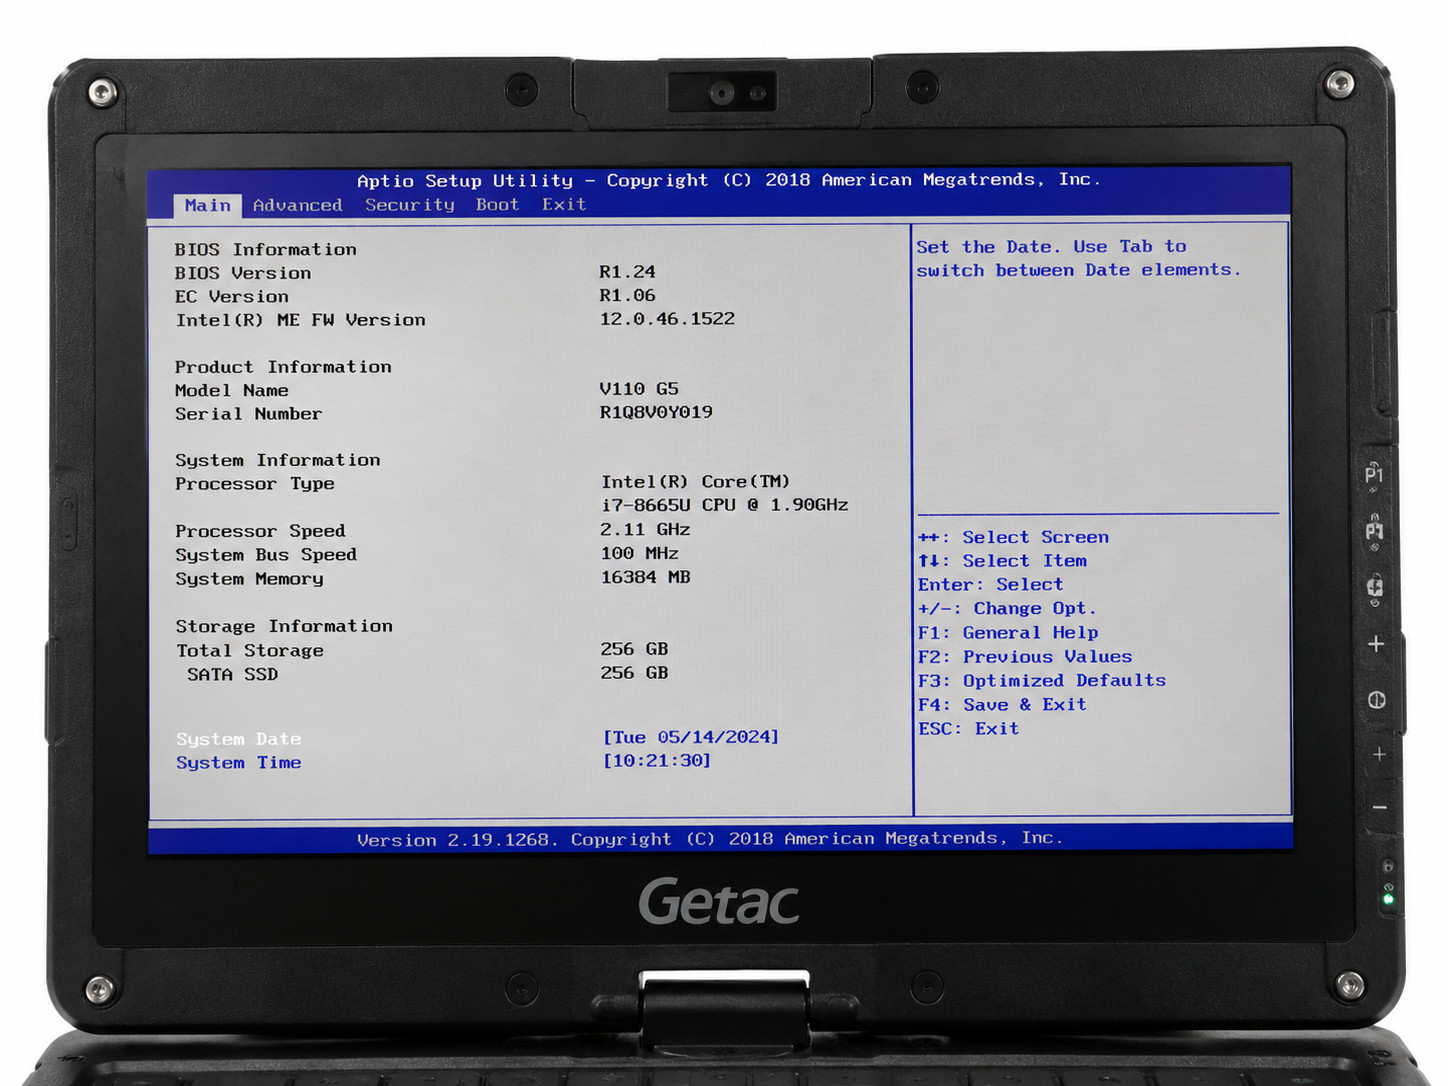This screenshot has width=1448, height=1086.
Task: Click the 'F2: Previous Values' hint
Action: [1025, 657]
